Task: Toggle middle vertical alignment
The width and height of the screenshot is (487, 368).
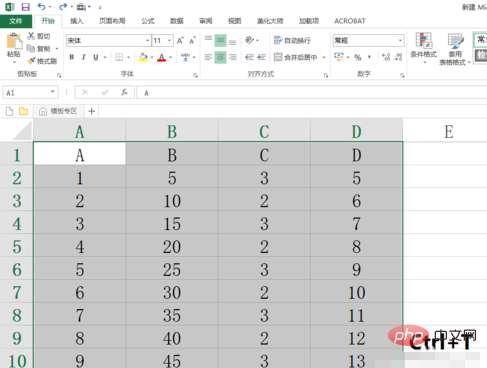Action: pos(220,40)
